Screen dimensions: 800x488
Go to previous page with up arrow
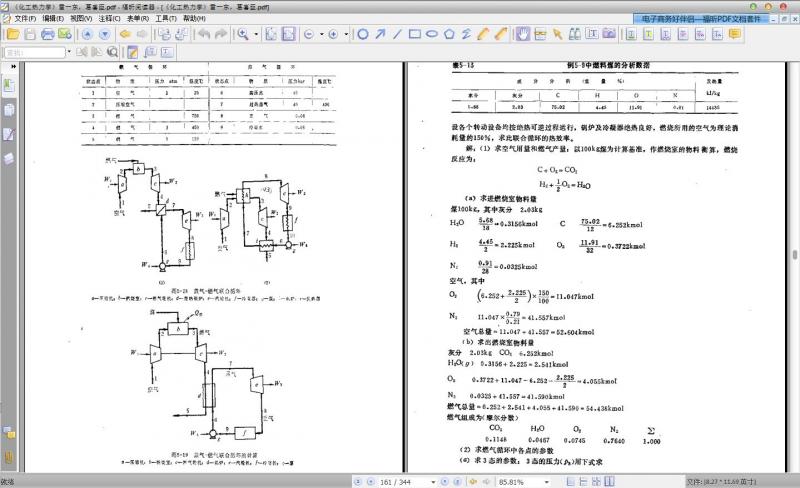click(87, 34)
